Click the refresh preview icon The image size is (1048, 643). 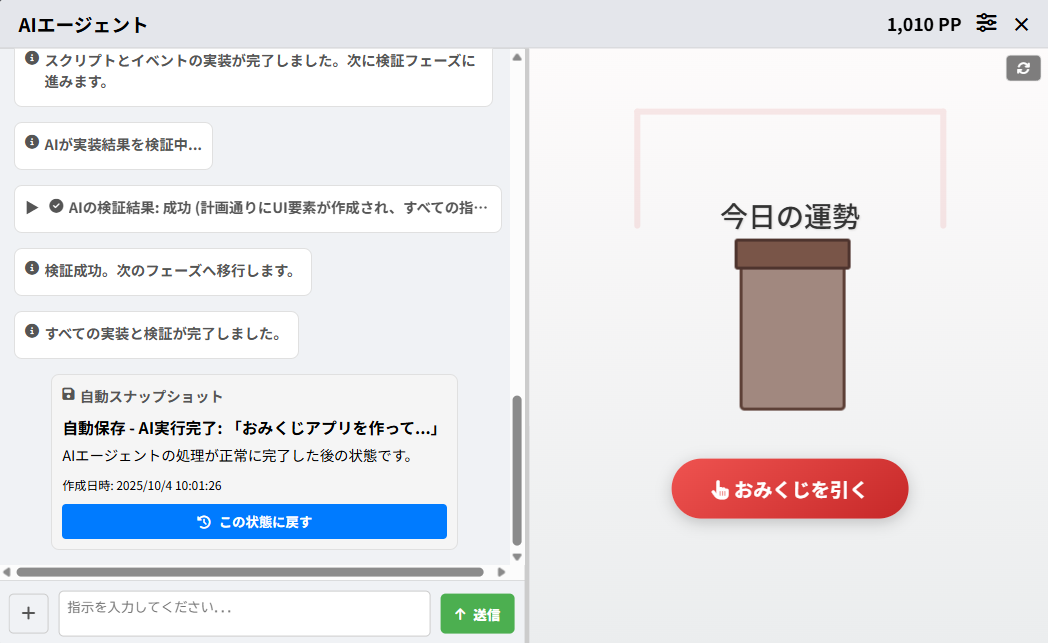1023,68
